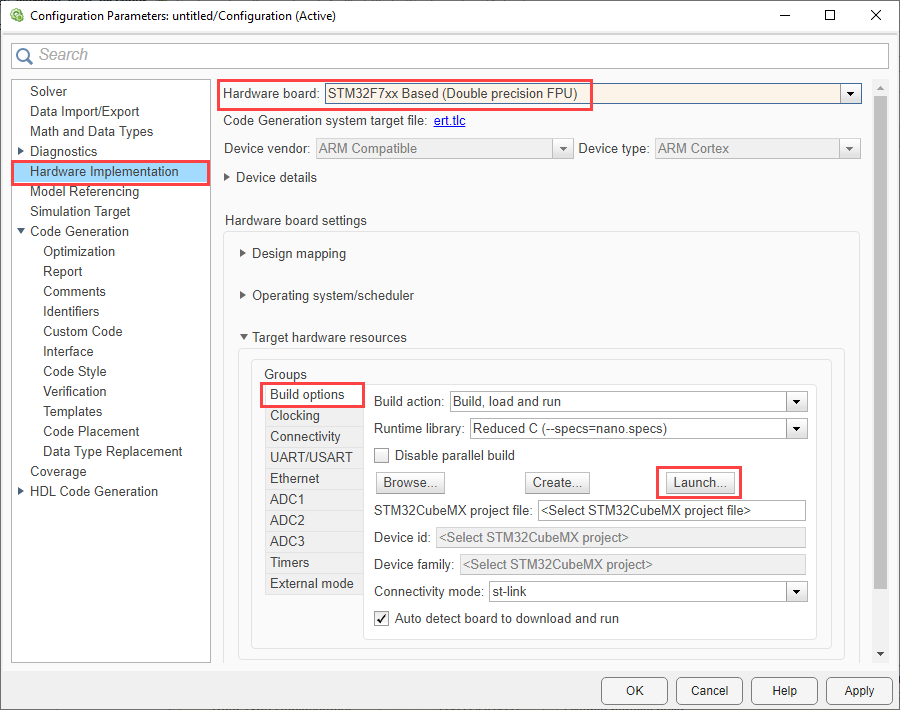Click the Launch... button
The image size is (900, 710).
point(698,482)
